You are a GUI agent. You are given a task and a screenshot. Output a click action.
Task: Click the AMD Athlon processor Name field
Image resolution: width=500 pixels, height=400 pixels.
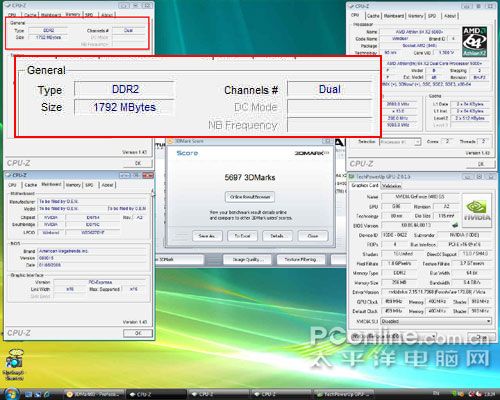419,32
